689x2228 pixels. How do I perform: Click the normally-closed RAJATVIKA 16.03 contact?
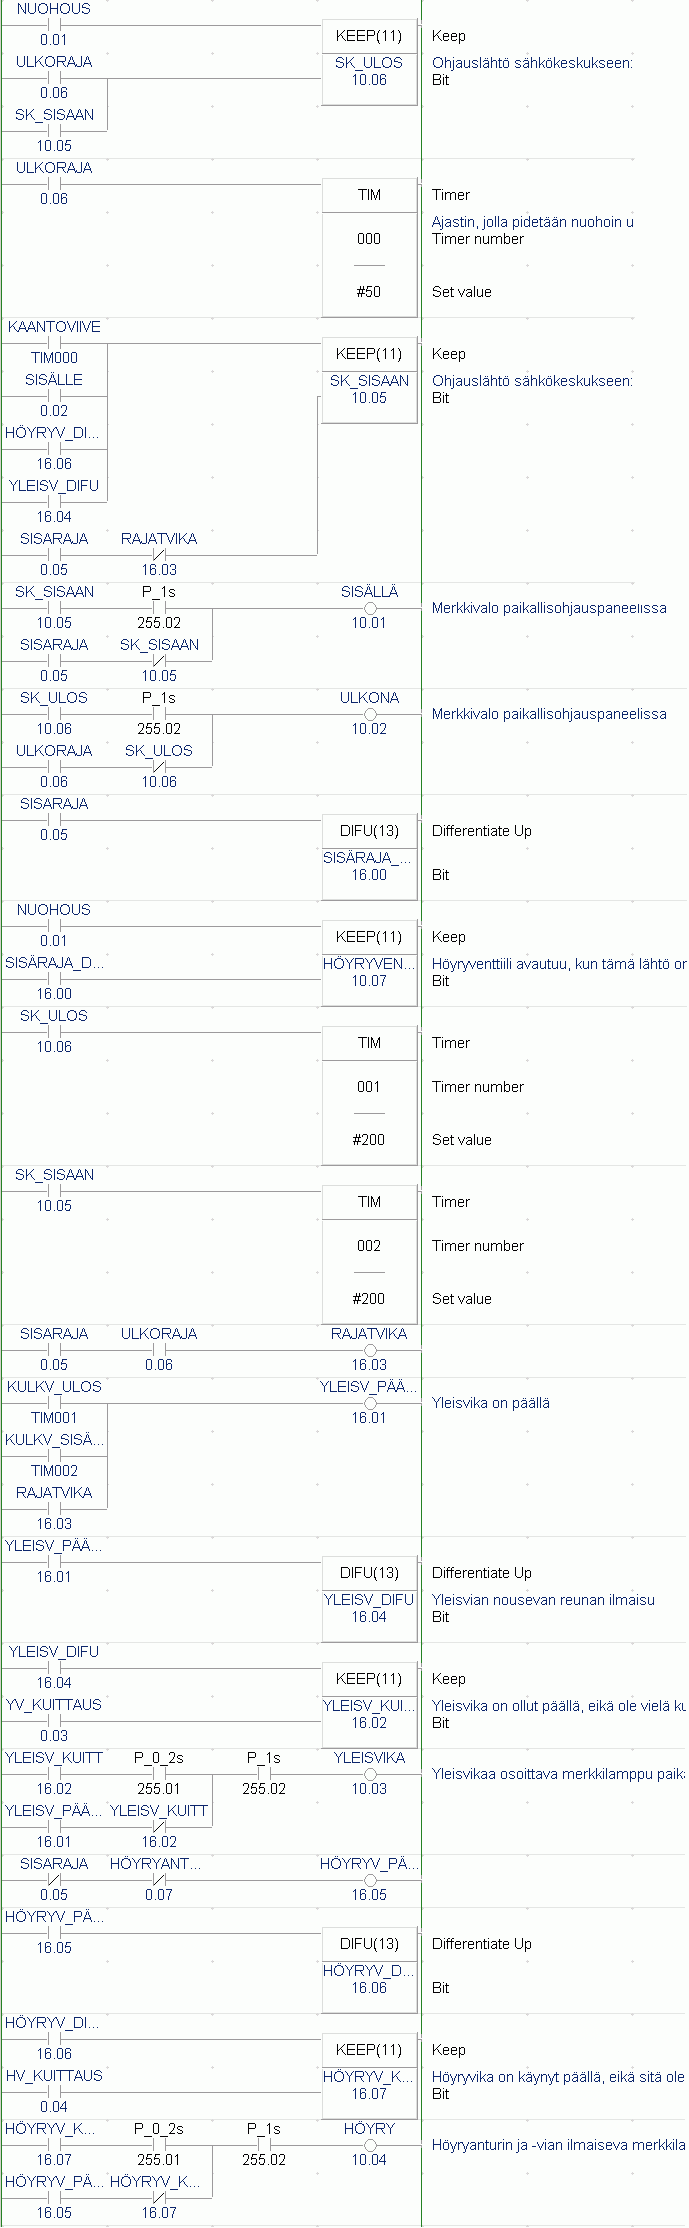159,556
